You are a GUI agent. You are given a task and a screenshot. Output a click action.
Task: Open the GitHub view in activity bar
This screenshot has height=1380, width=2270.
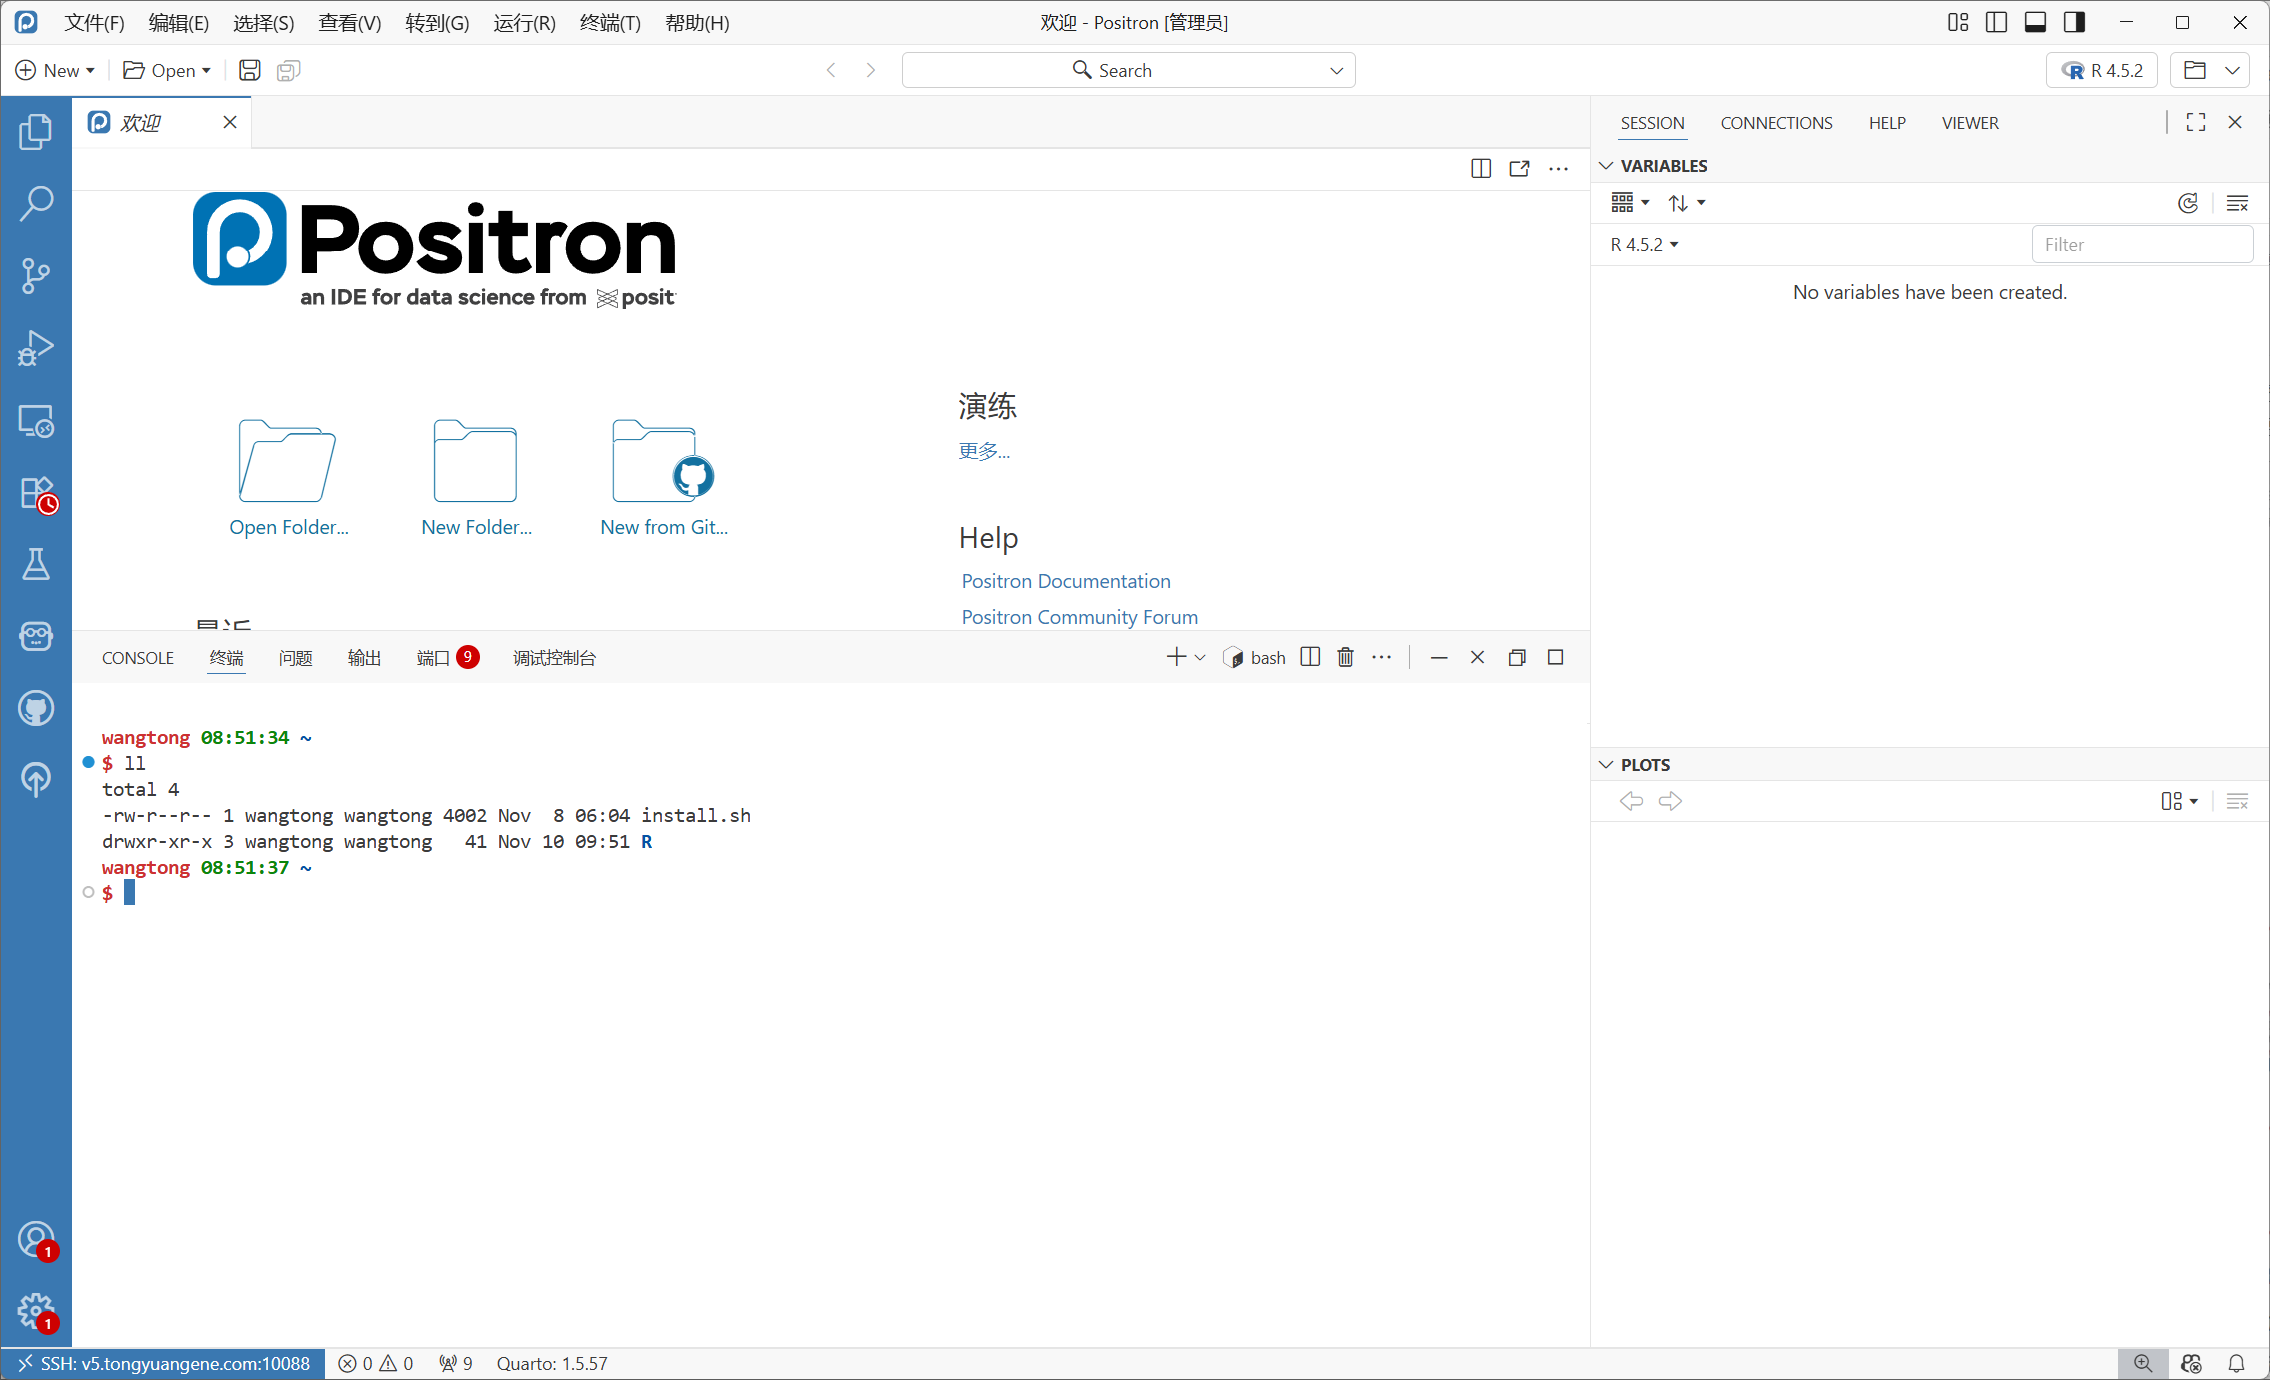click(x=36, y=708)
